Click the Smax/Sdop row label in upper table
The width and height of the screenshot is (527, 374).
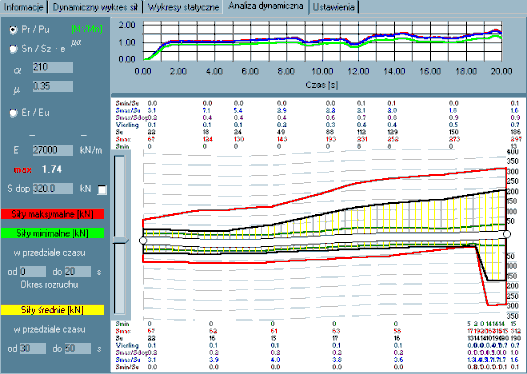tap(131, 118)
